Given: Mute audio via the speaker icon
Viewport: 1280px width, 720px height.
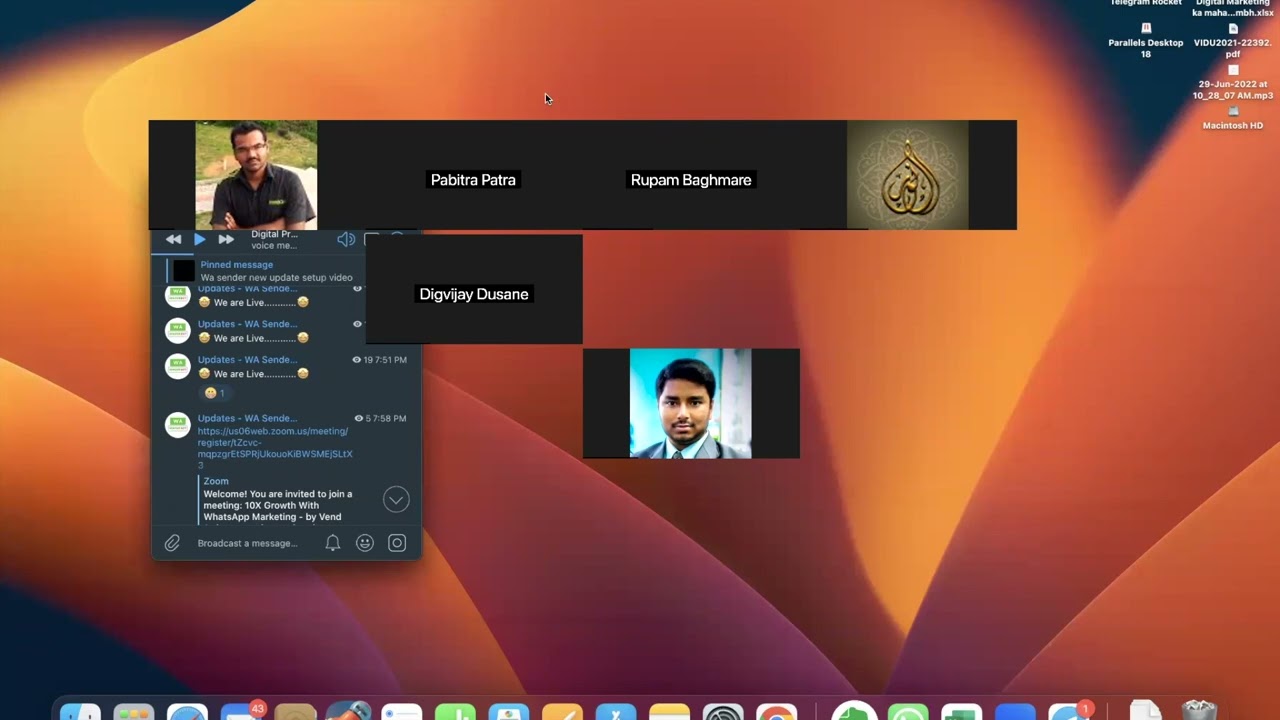Looking at the screenshot, I should pos(346,239).
